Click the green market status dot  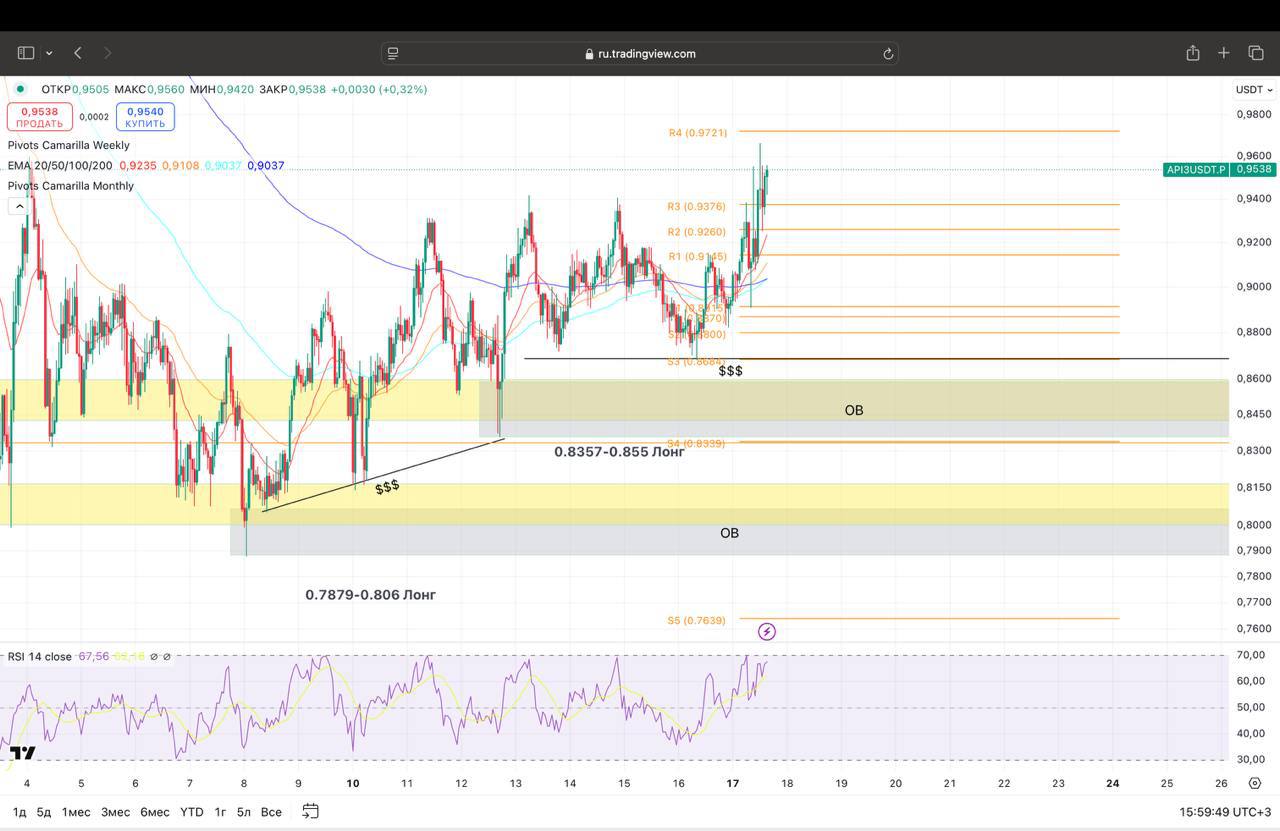20,89
